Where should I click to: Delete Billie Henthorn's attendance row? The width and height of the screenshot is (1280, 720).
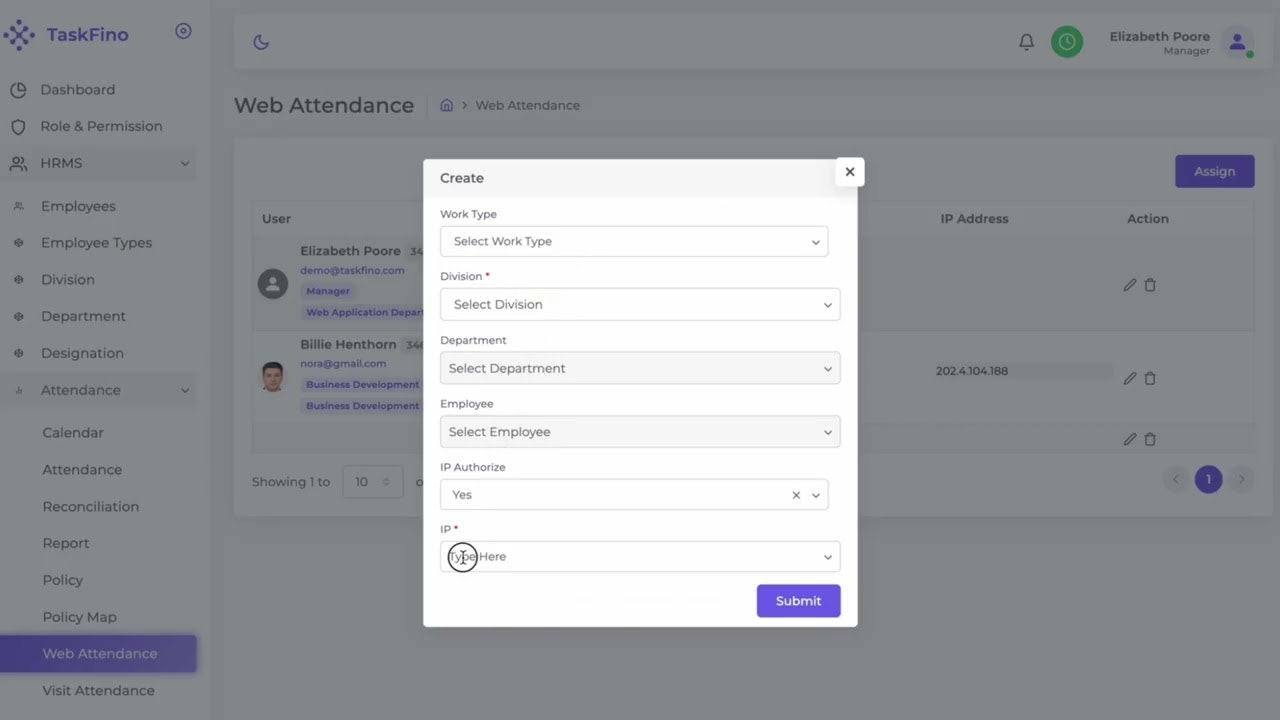[1150, 378]
